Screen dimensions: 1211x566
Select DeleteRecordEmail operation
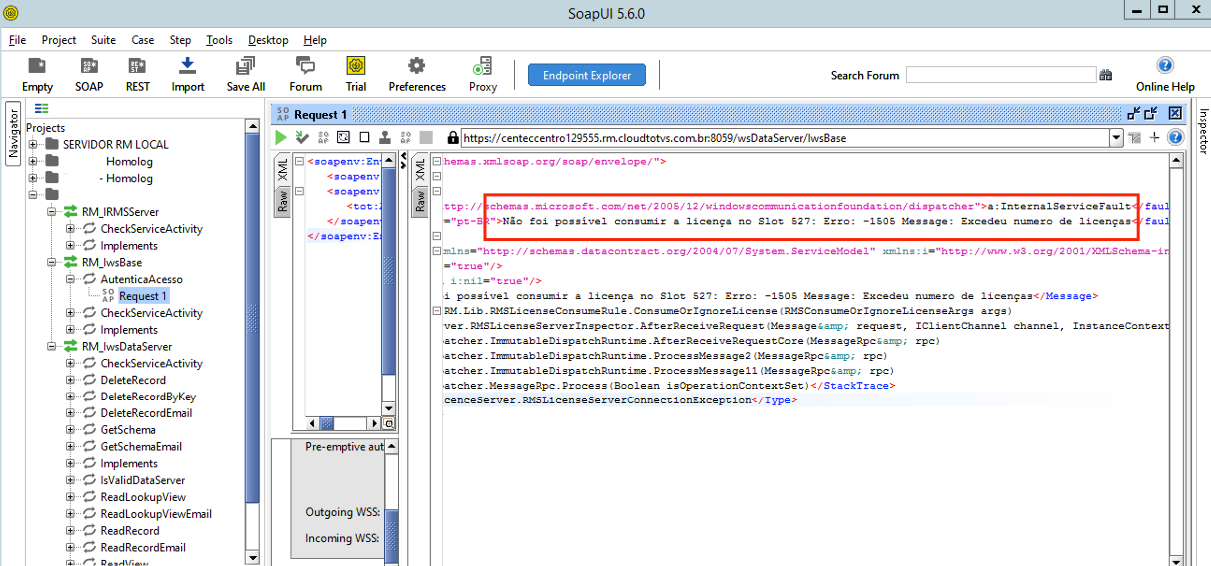point(146,413)
